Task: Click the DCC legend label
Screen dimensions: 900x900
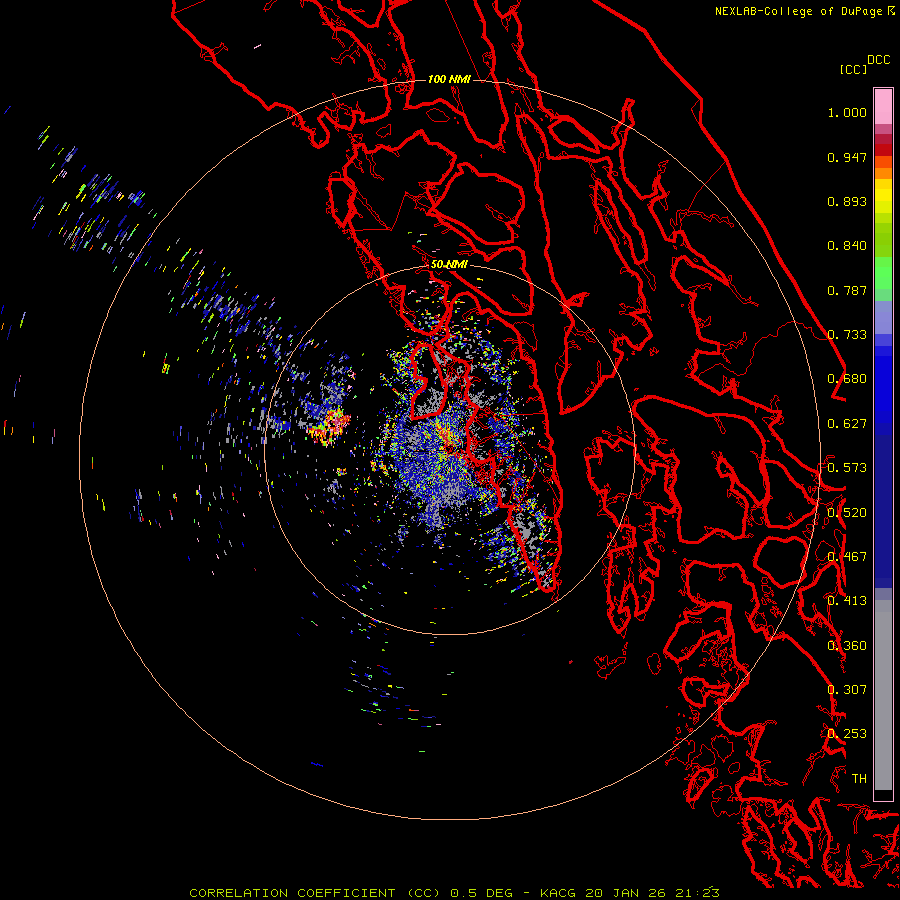Action: pos(879,60)
